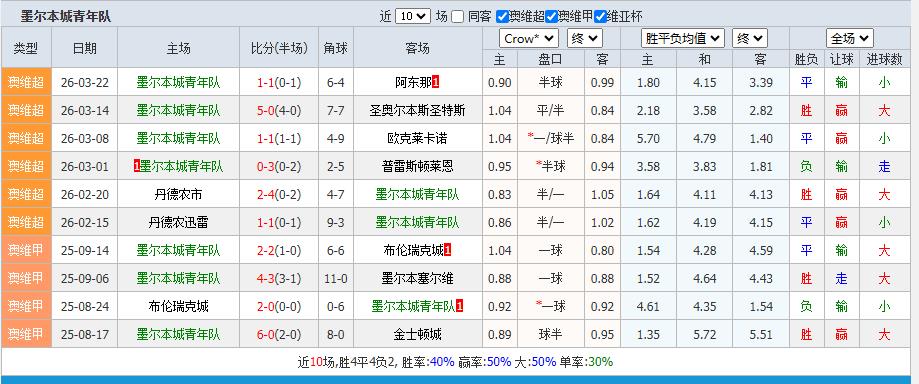Click score 5-0(4-0)
Image resolution: width=919 pixels, height=384 pixels.
click(x=278, y=111)
